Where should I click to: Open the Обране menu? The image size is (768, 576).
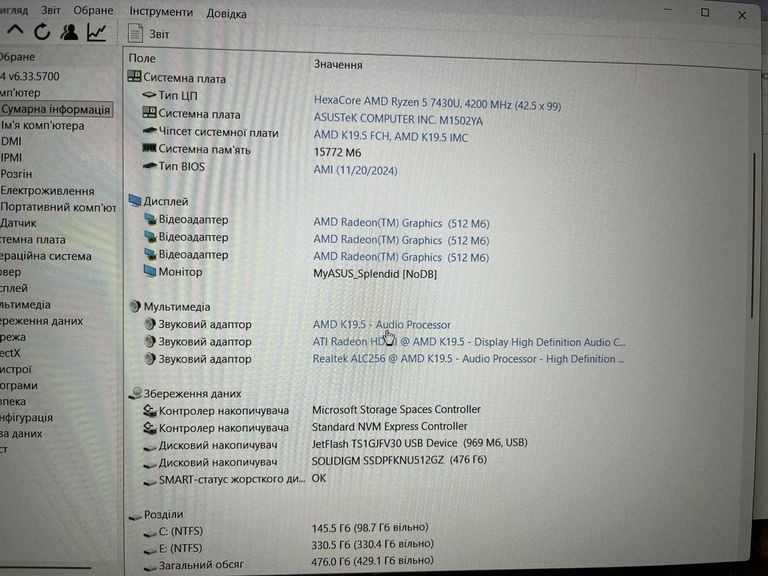point(93,10)
